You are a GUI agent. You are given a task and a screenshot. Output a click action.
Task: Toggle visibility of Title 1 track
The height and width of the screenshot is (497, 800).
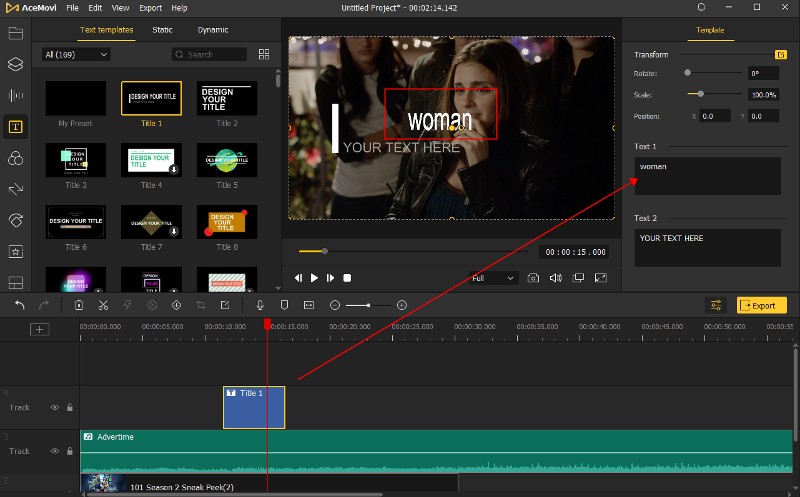[54, 407]
